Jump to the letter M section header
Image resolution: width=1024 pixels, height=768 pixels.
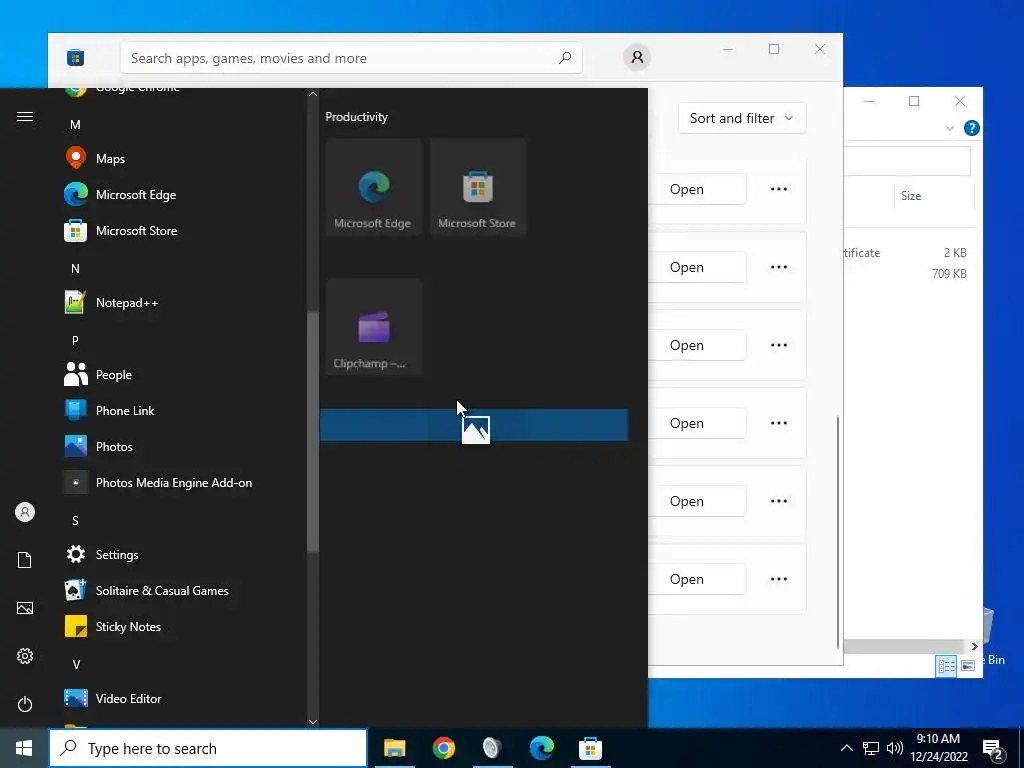point(75,125)
